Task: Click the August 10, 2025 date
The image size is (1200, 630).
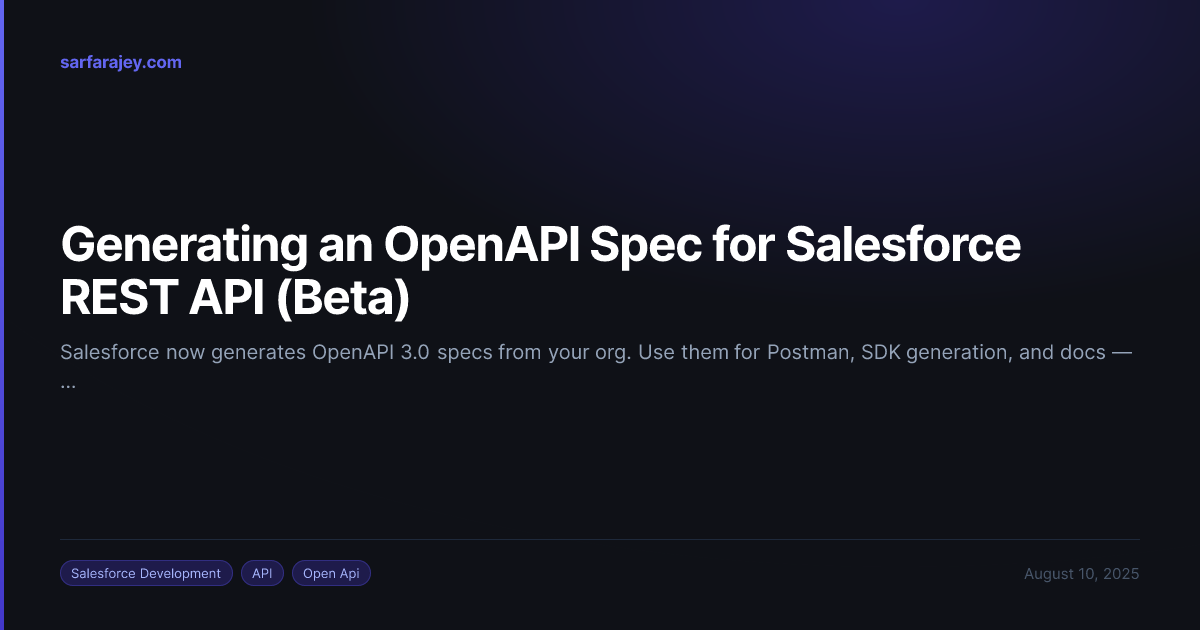Action: pyautogui.click(x=1081, y=574)
